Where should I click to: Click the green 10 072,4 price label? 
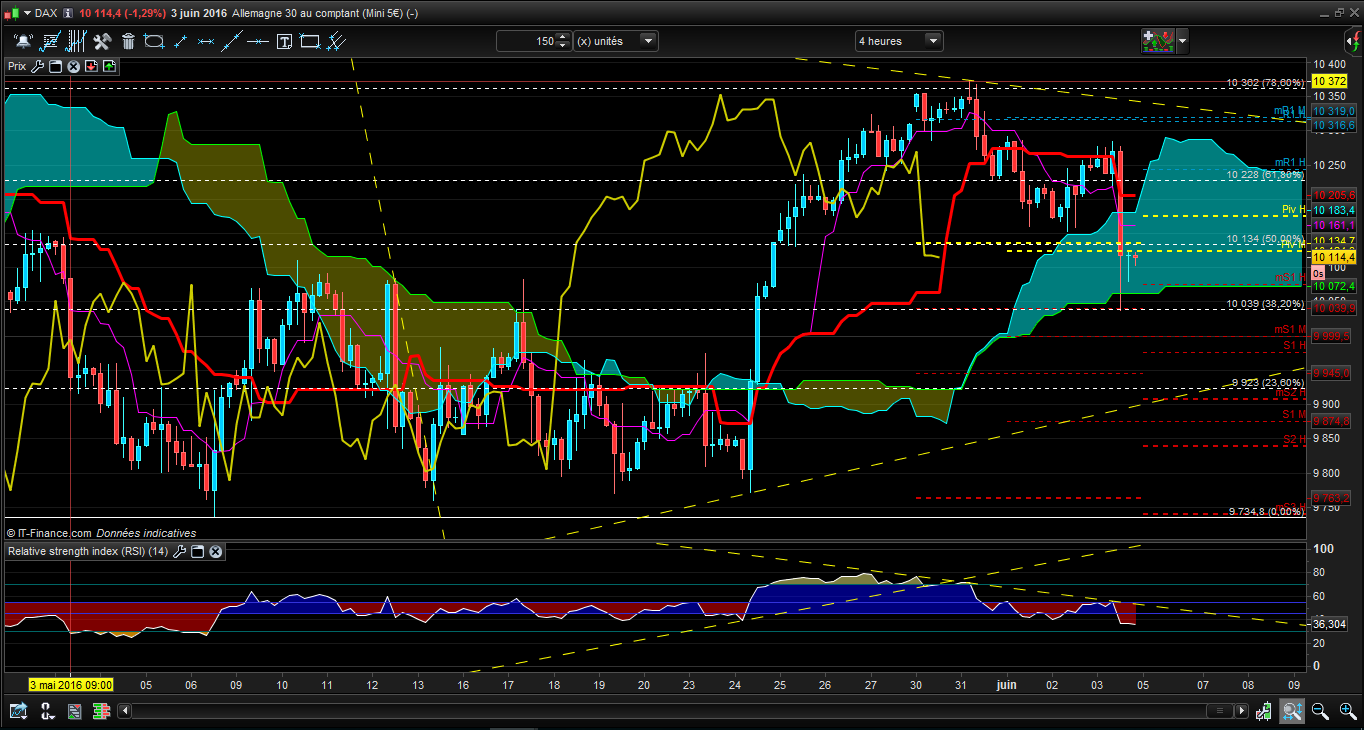pos(1333,286)
